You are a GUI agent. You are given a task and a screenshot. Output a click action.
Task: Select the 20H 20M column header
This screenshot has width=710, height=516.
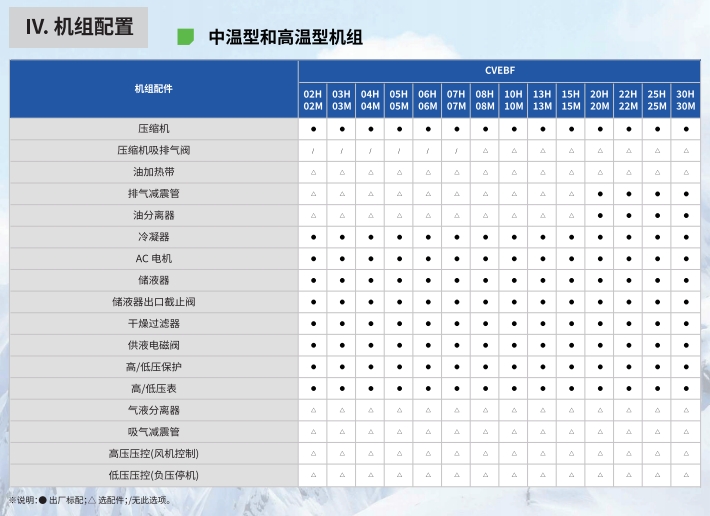[600, 100]
